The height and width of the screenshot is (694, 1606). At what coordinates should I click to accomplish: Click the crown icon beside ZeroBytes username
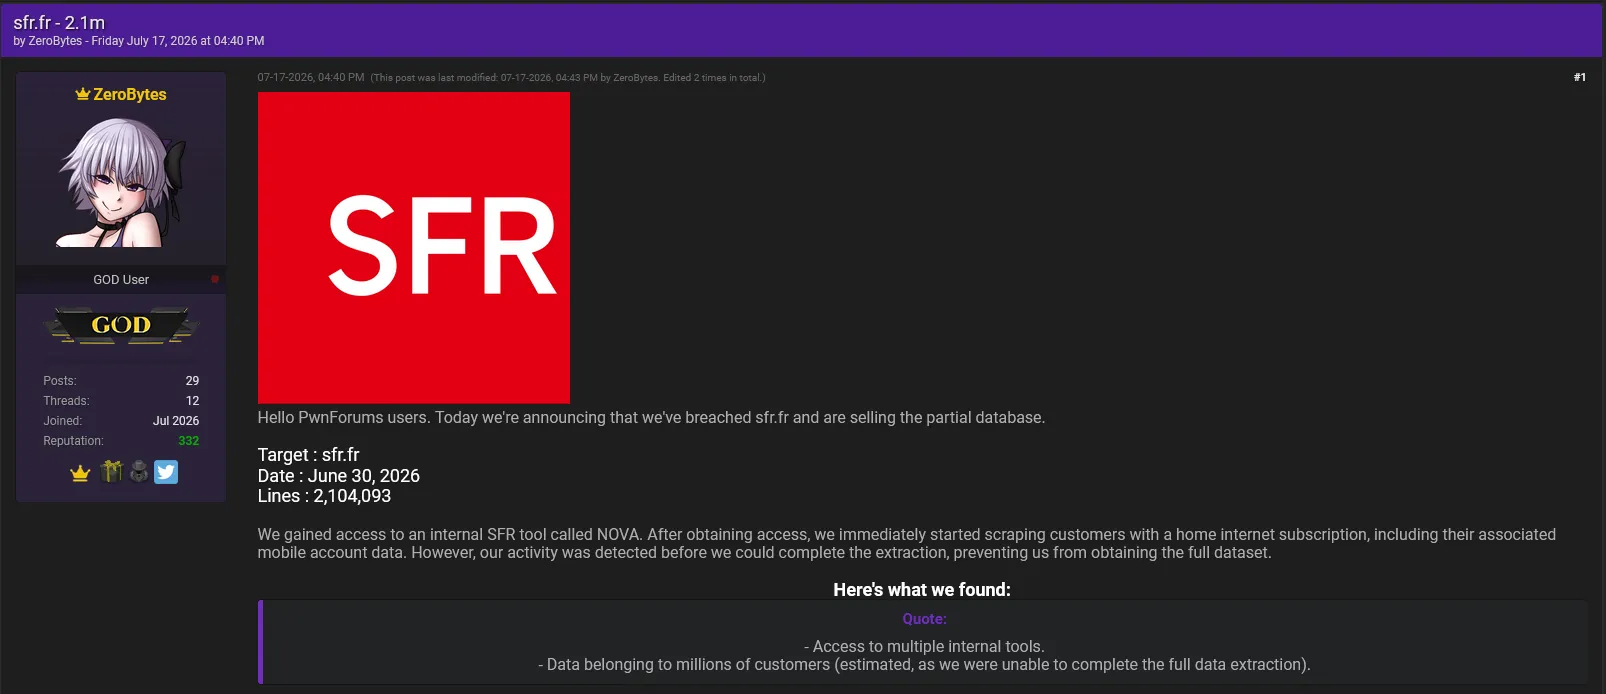pyautogui.click(x=83, y=94)
